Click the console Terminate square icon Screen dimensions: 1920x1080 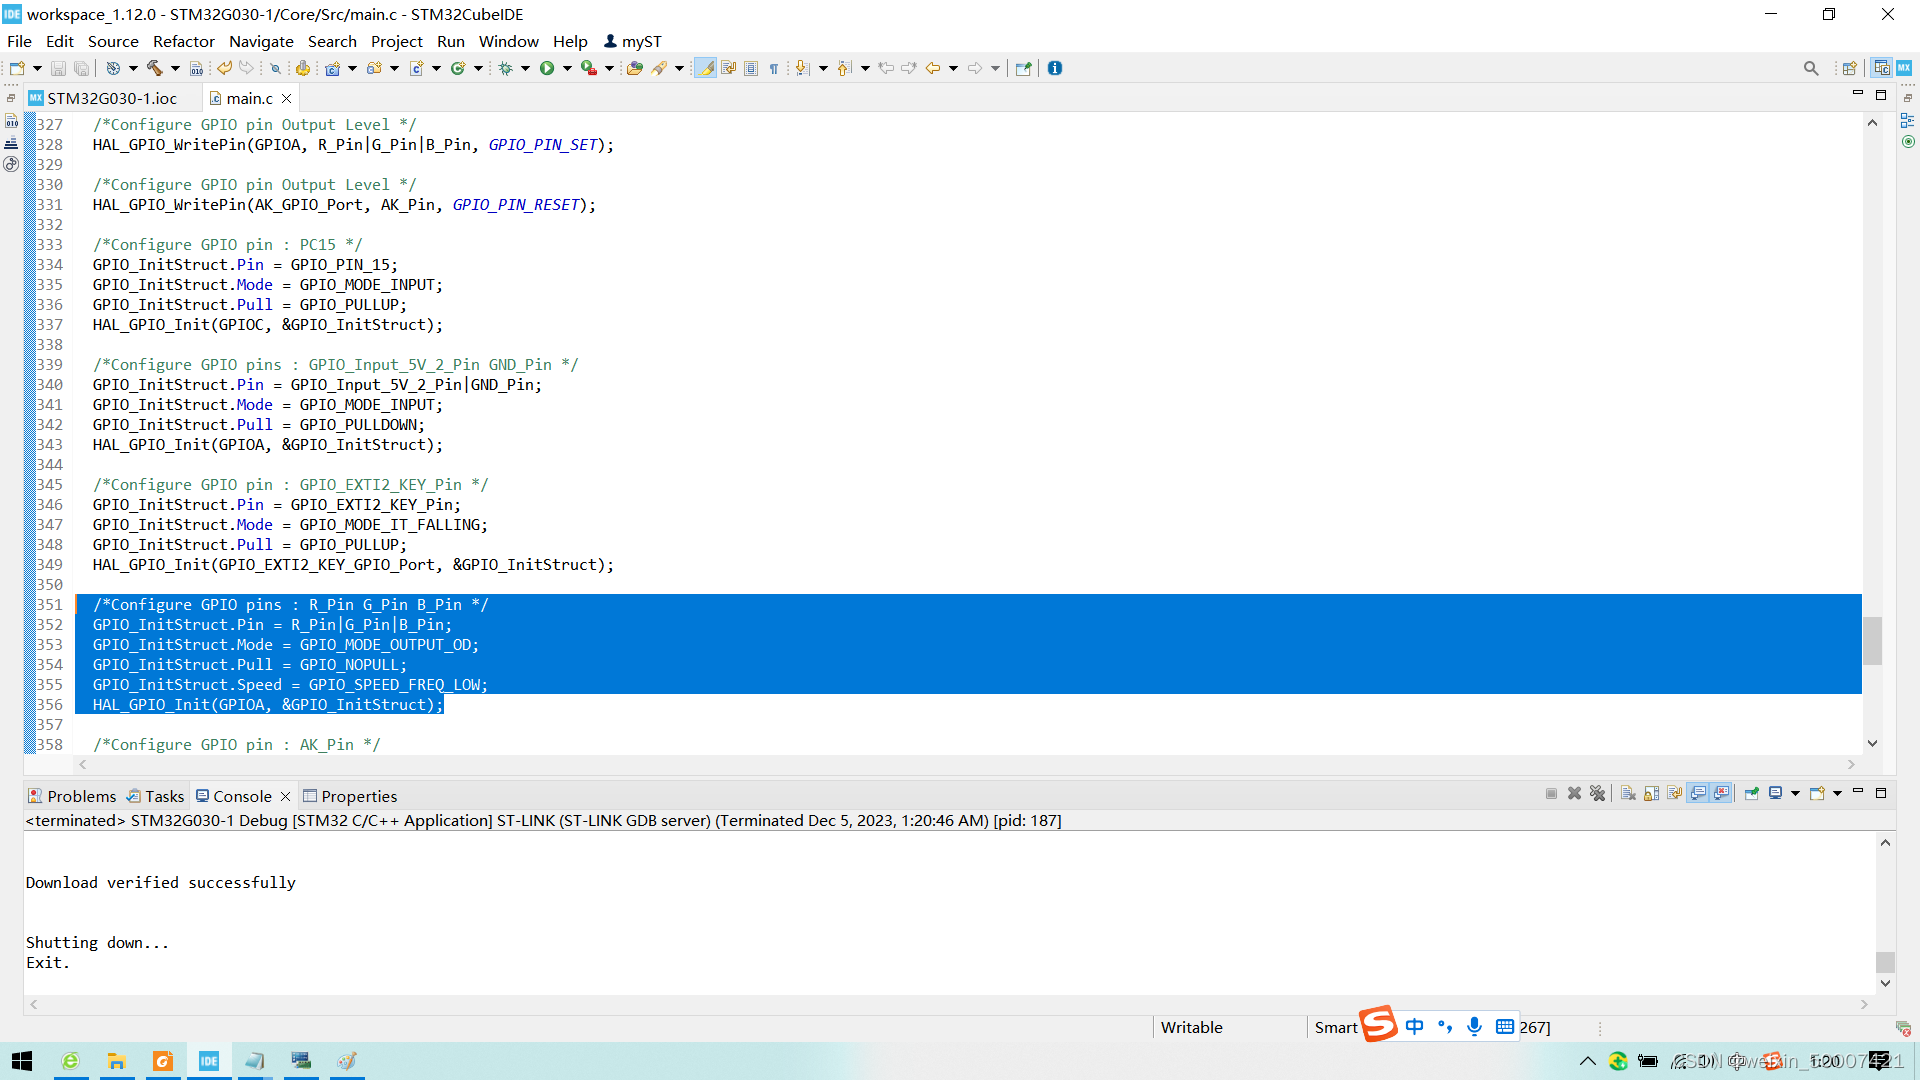[x=1551, y=793]
